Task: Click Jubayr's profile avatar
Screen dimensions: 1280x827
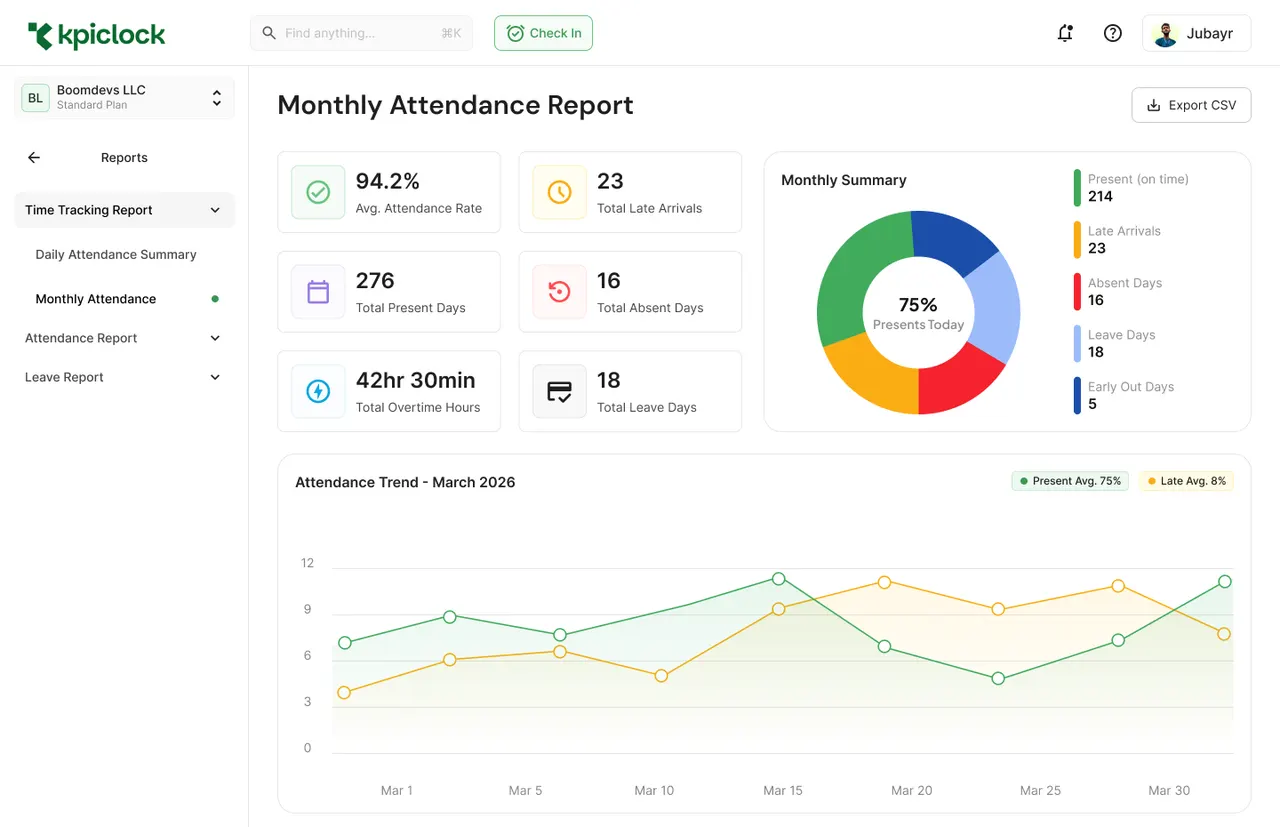Action: pos(1165,34)
